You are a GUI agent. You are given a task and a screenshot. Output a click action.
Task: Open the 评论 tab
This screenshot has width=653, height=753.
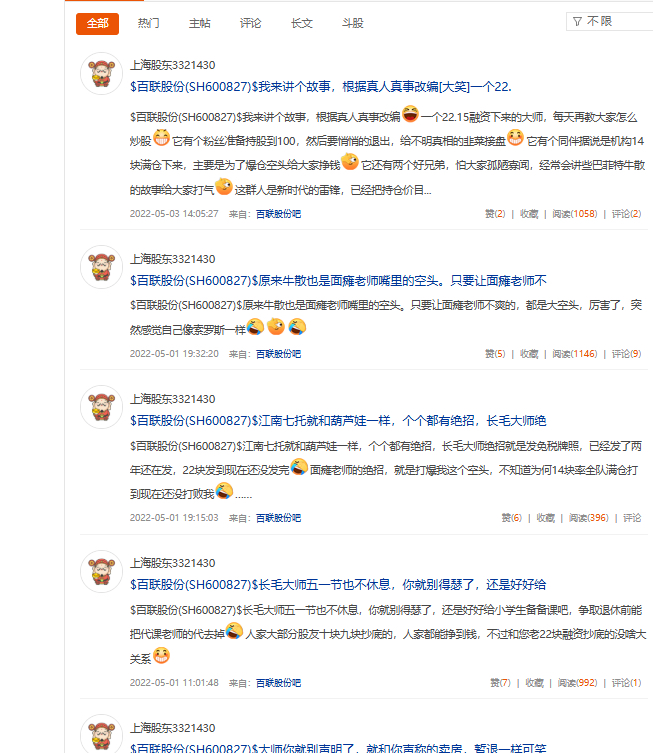[250, 23]
